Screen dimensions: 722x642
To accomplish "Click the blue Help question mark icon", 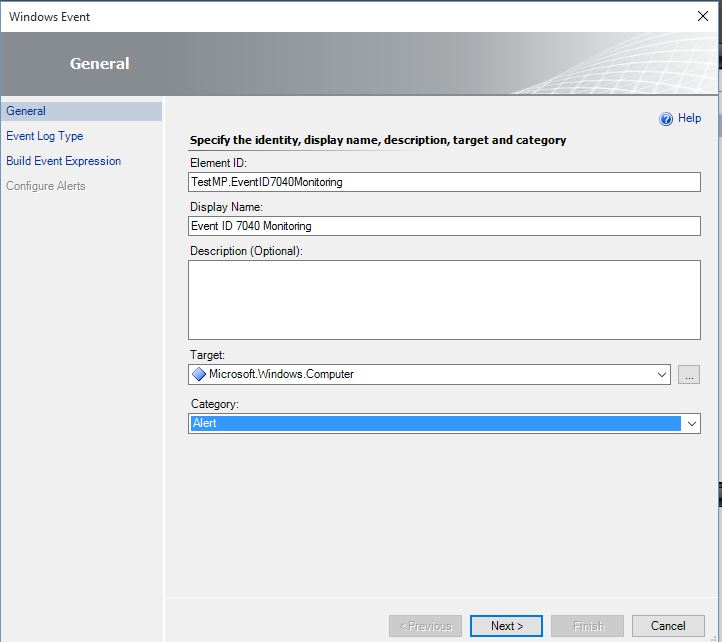I will [665, 119].
